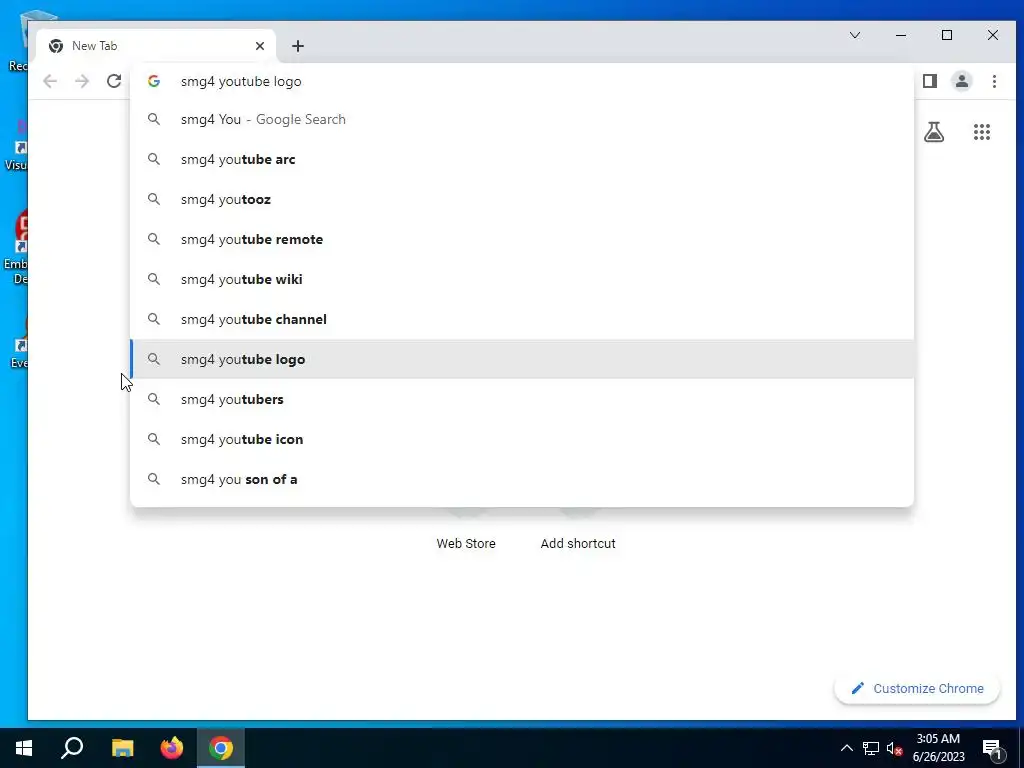Click the address bar text 'smg4 youtube logo'
The image size is (1024, 768).
point(241,82)
